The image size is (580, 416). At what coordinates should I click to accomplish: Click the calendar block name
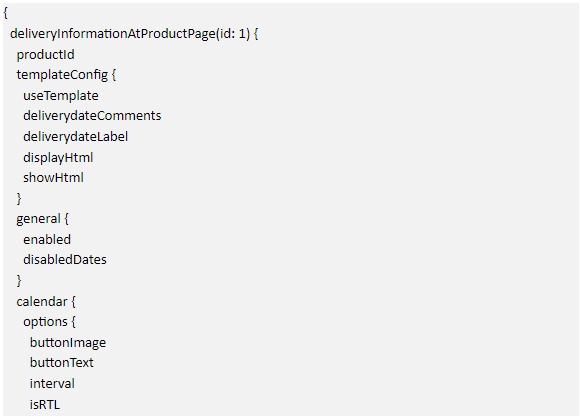pos(42,302)
